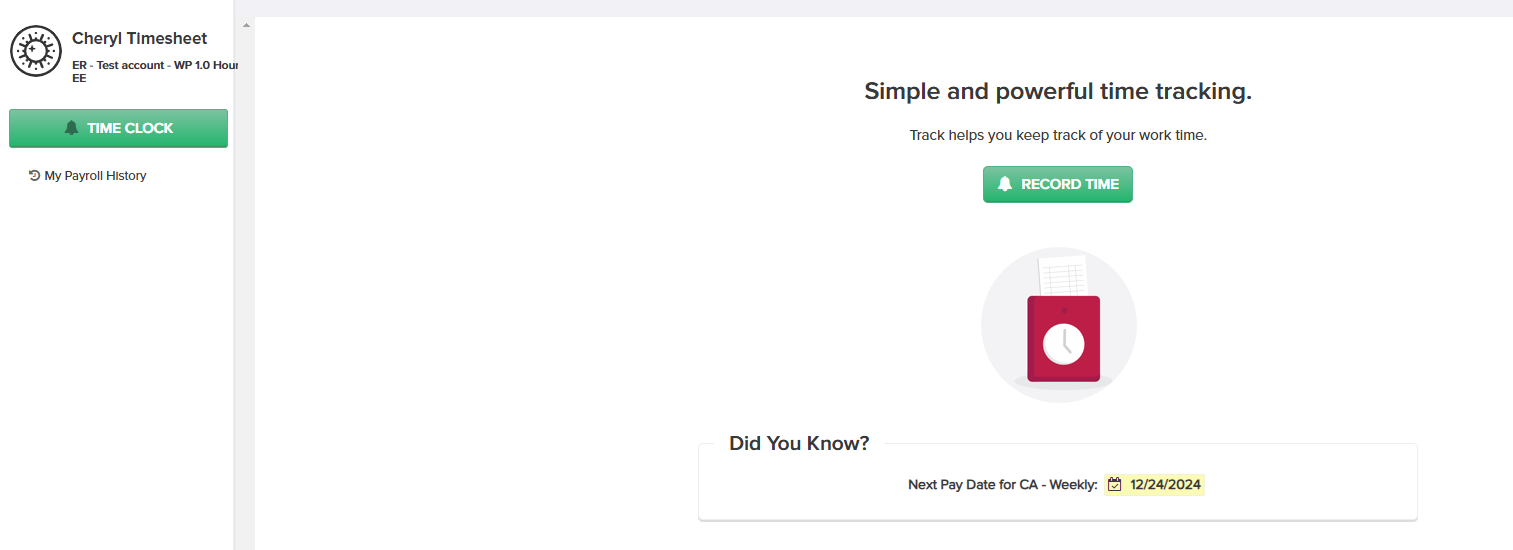Image resolution: width=1513 pixels, height=550 pixels.
Task: Click the scrollbar up arrow
Action: click(x=246, y=24)
